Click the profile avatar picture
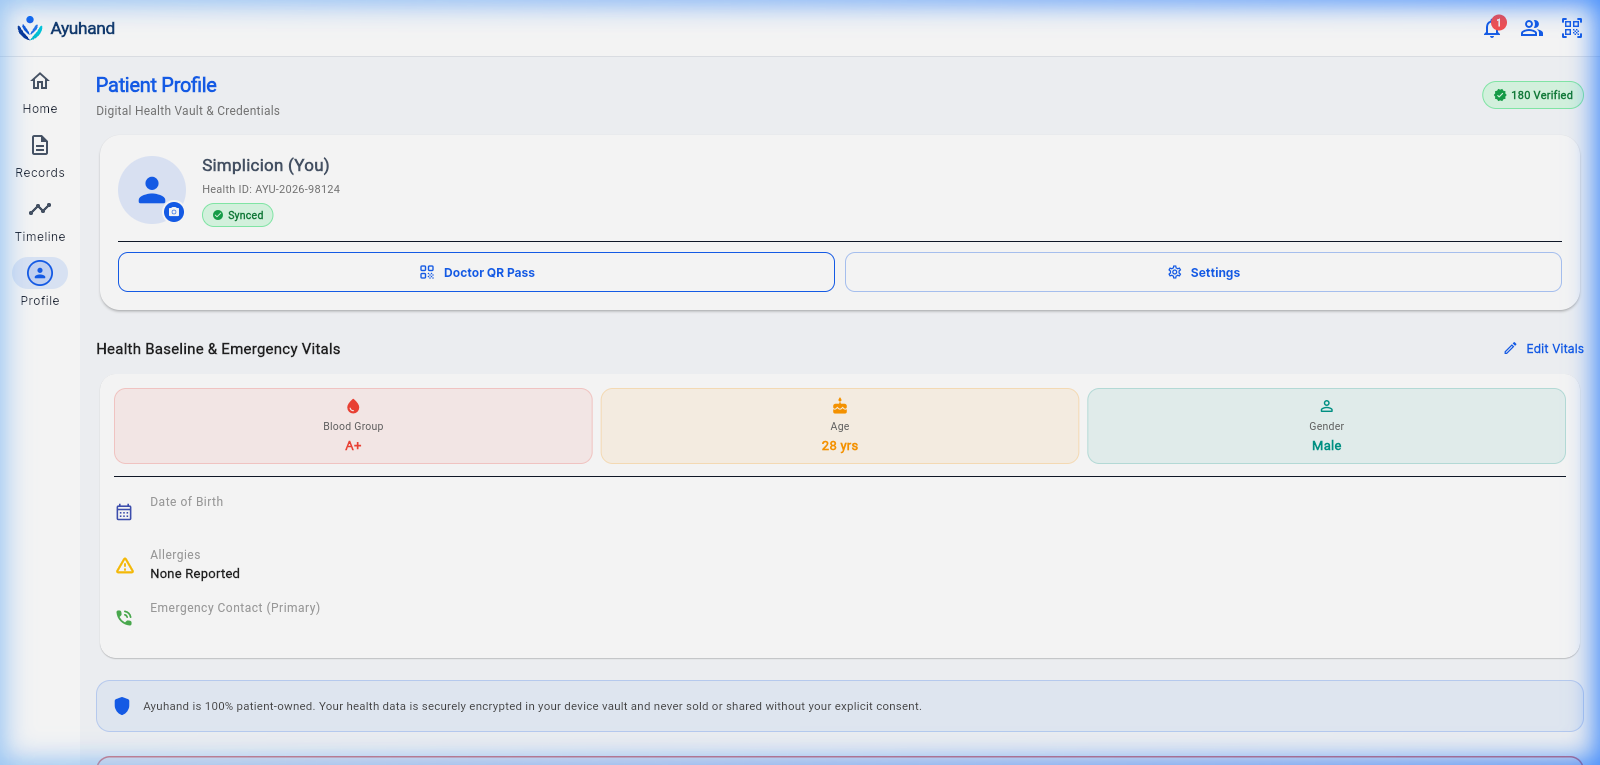 [152, 190]
